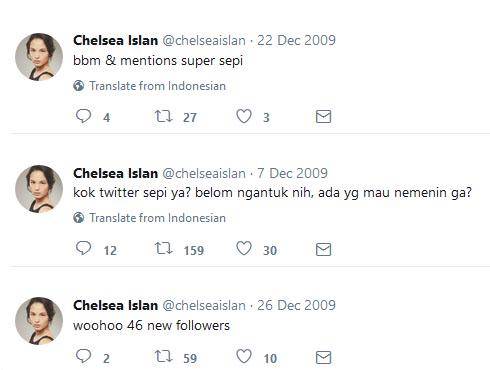
Task: Reply to the 7 Dec 2009 tweet
Action: 83,249
